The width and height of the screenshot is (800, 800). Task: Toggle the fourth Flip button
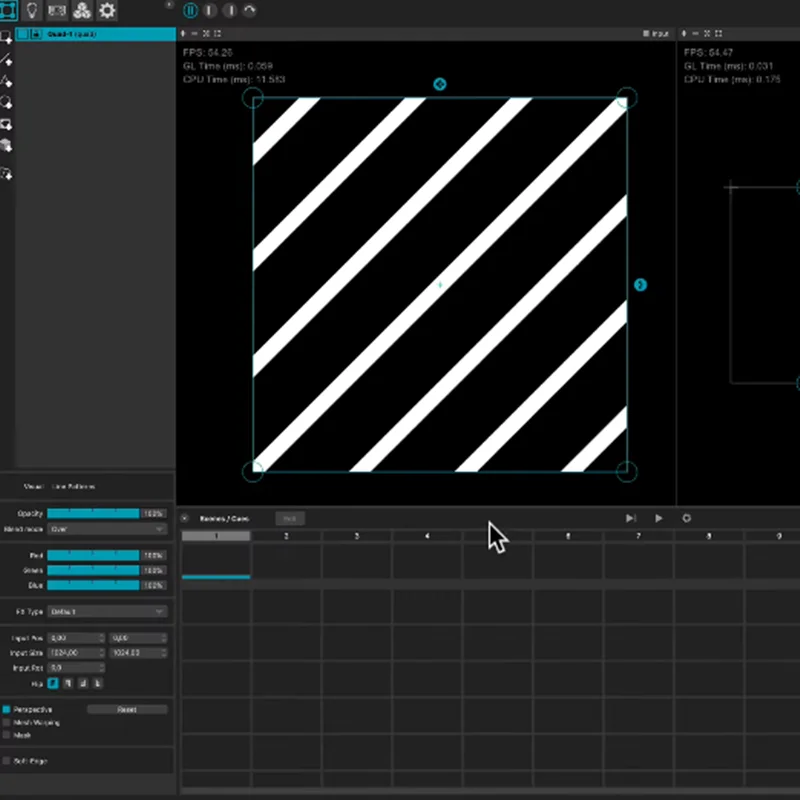(98, 683)
